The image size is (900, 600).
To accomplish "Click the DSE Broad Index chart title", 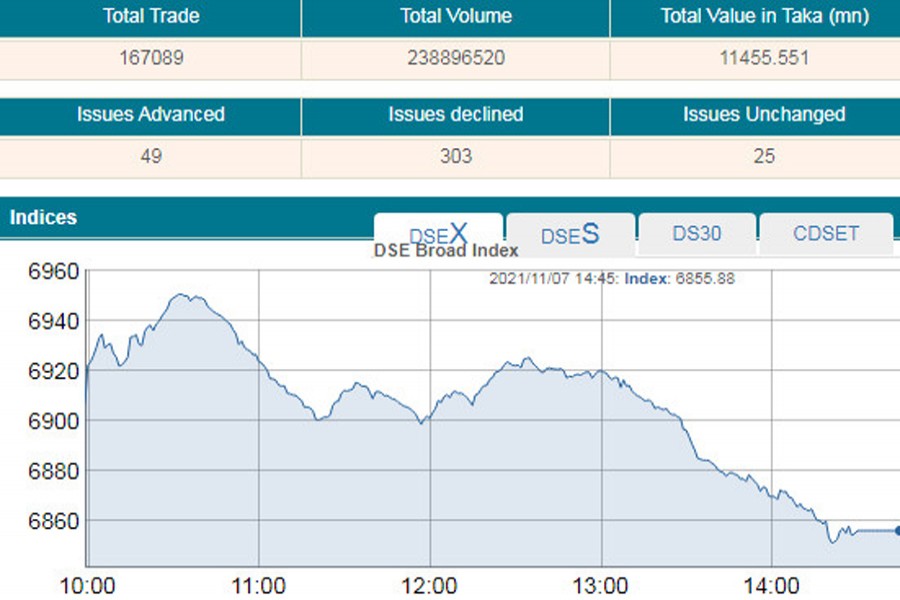I will click(446, 251).
